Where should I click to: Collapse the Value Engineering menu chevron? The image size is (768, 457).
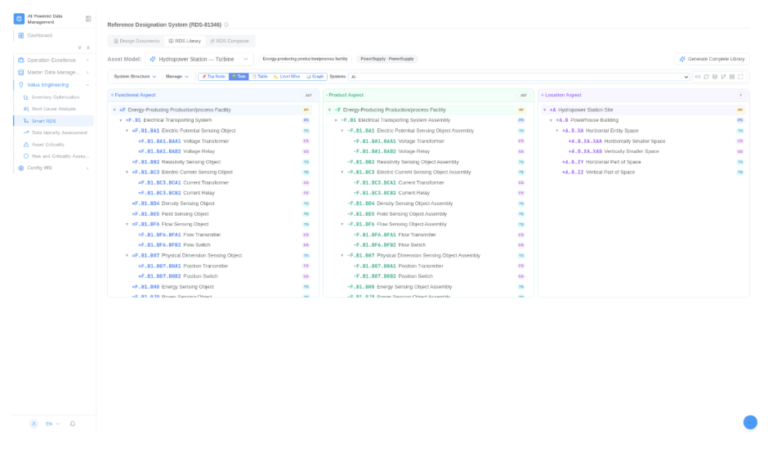(x=88, y=85)
